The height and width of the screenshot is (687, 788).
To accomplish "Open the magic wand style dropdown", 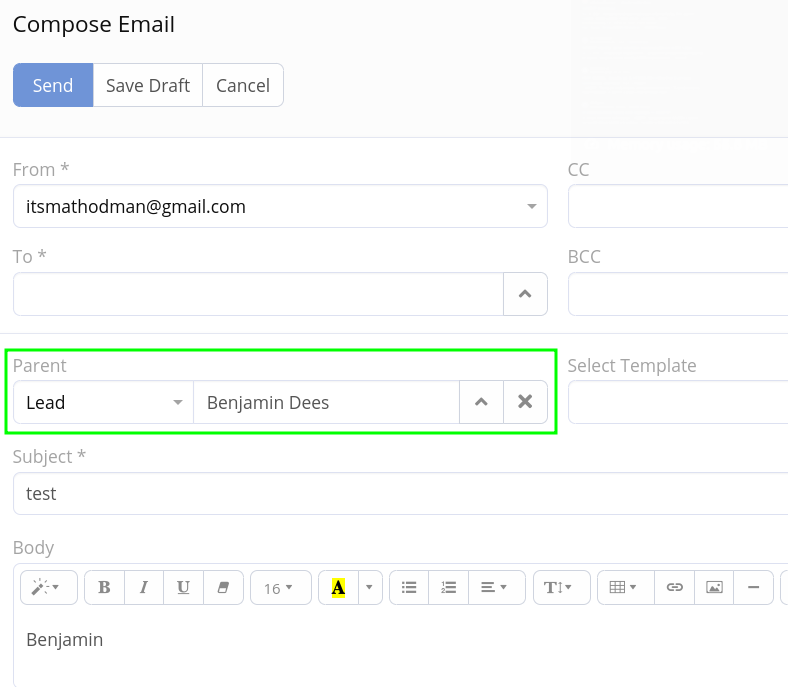I will 46,588.
